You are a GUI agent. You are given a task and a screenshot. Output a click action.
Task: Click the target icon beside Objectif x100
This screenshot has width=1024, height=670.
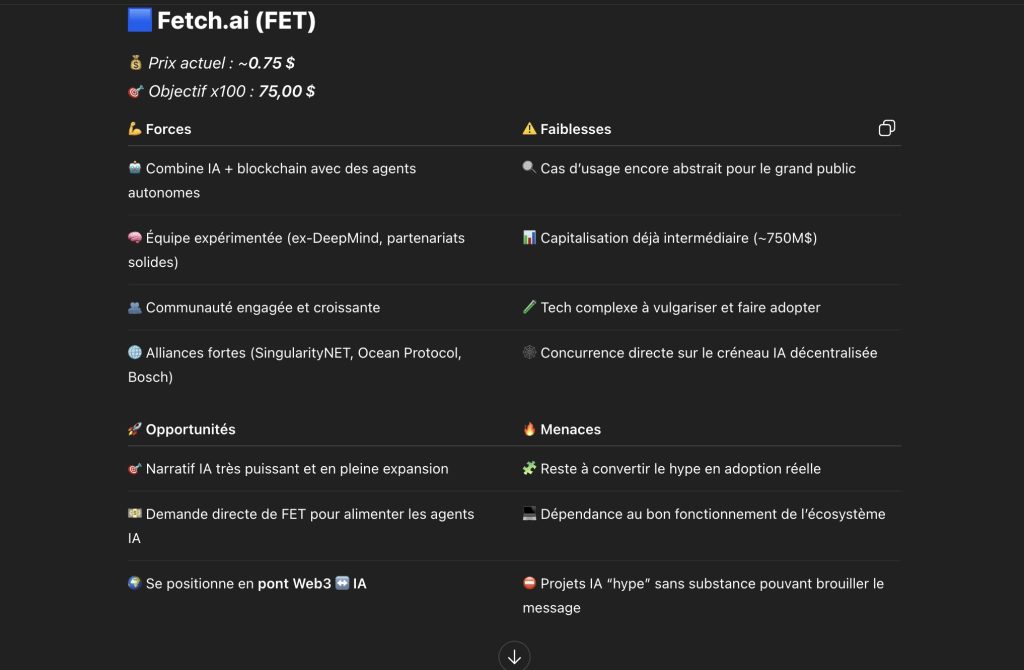pos(135,91)
